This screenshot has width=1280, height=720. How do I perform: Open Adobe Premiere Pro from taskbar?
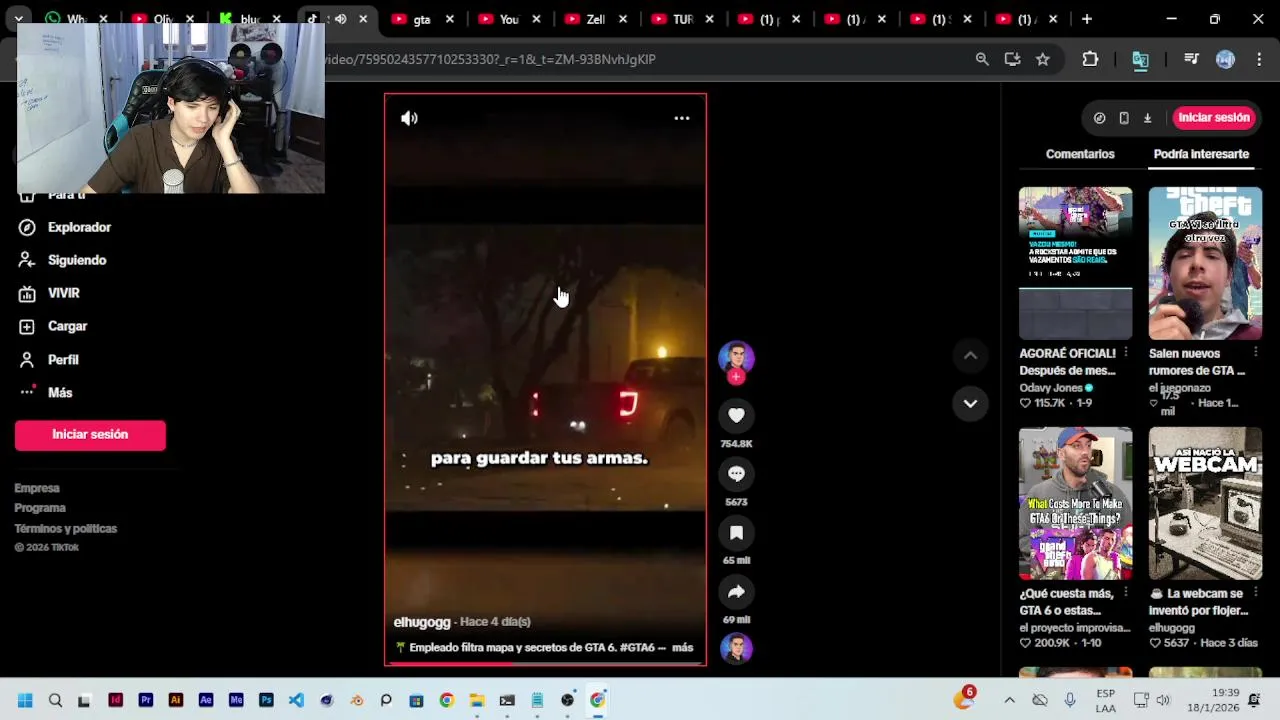pyautogui.click(x=146, y=700)
